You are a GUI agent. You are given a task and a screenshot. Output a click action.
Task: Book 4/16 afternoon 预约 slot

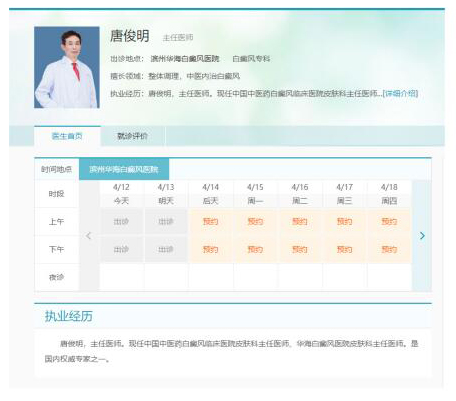tap(300, 249)
